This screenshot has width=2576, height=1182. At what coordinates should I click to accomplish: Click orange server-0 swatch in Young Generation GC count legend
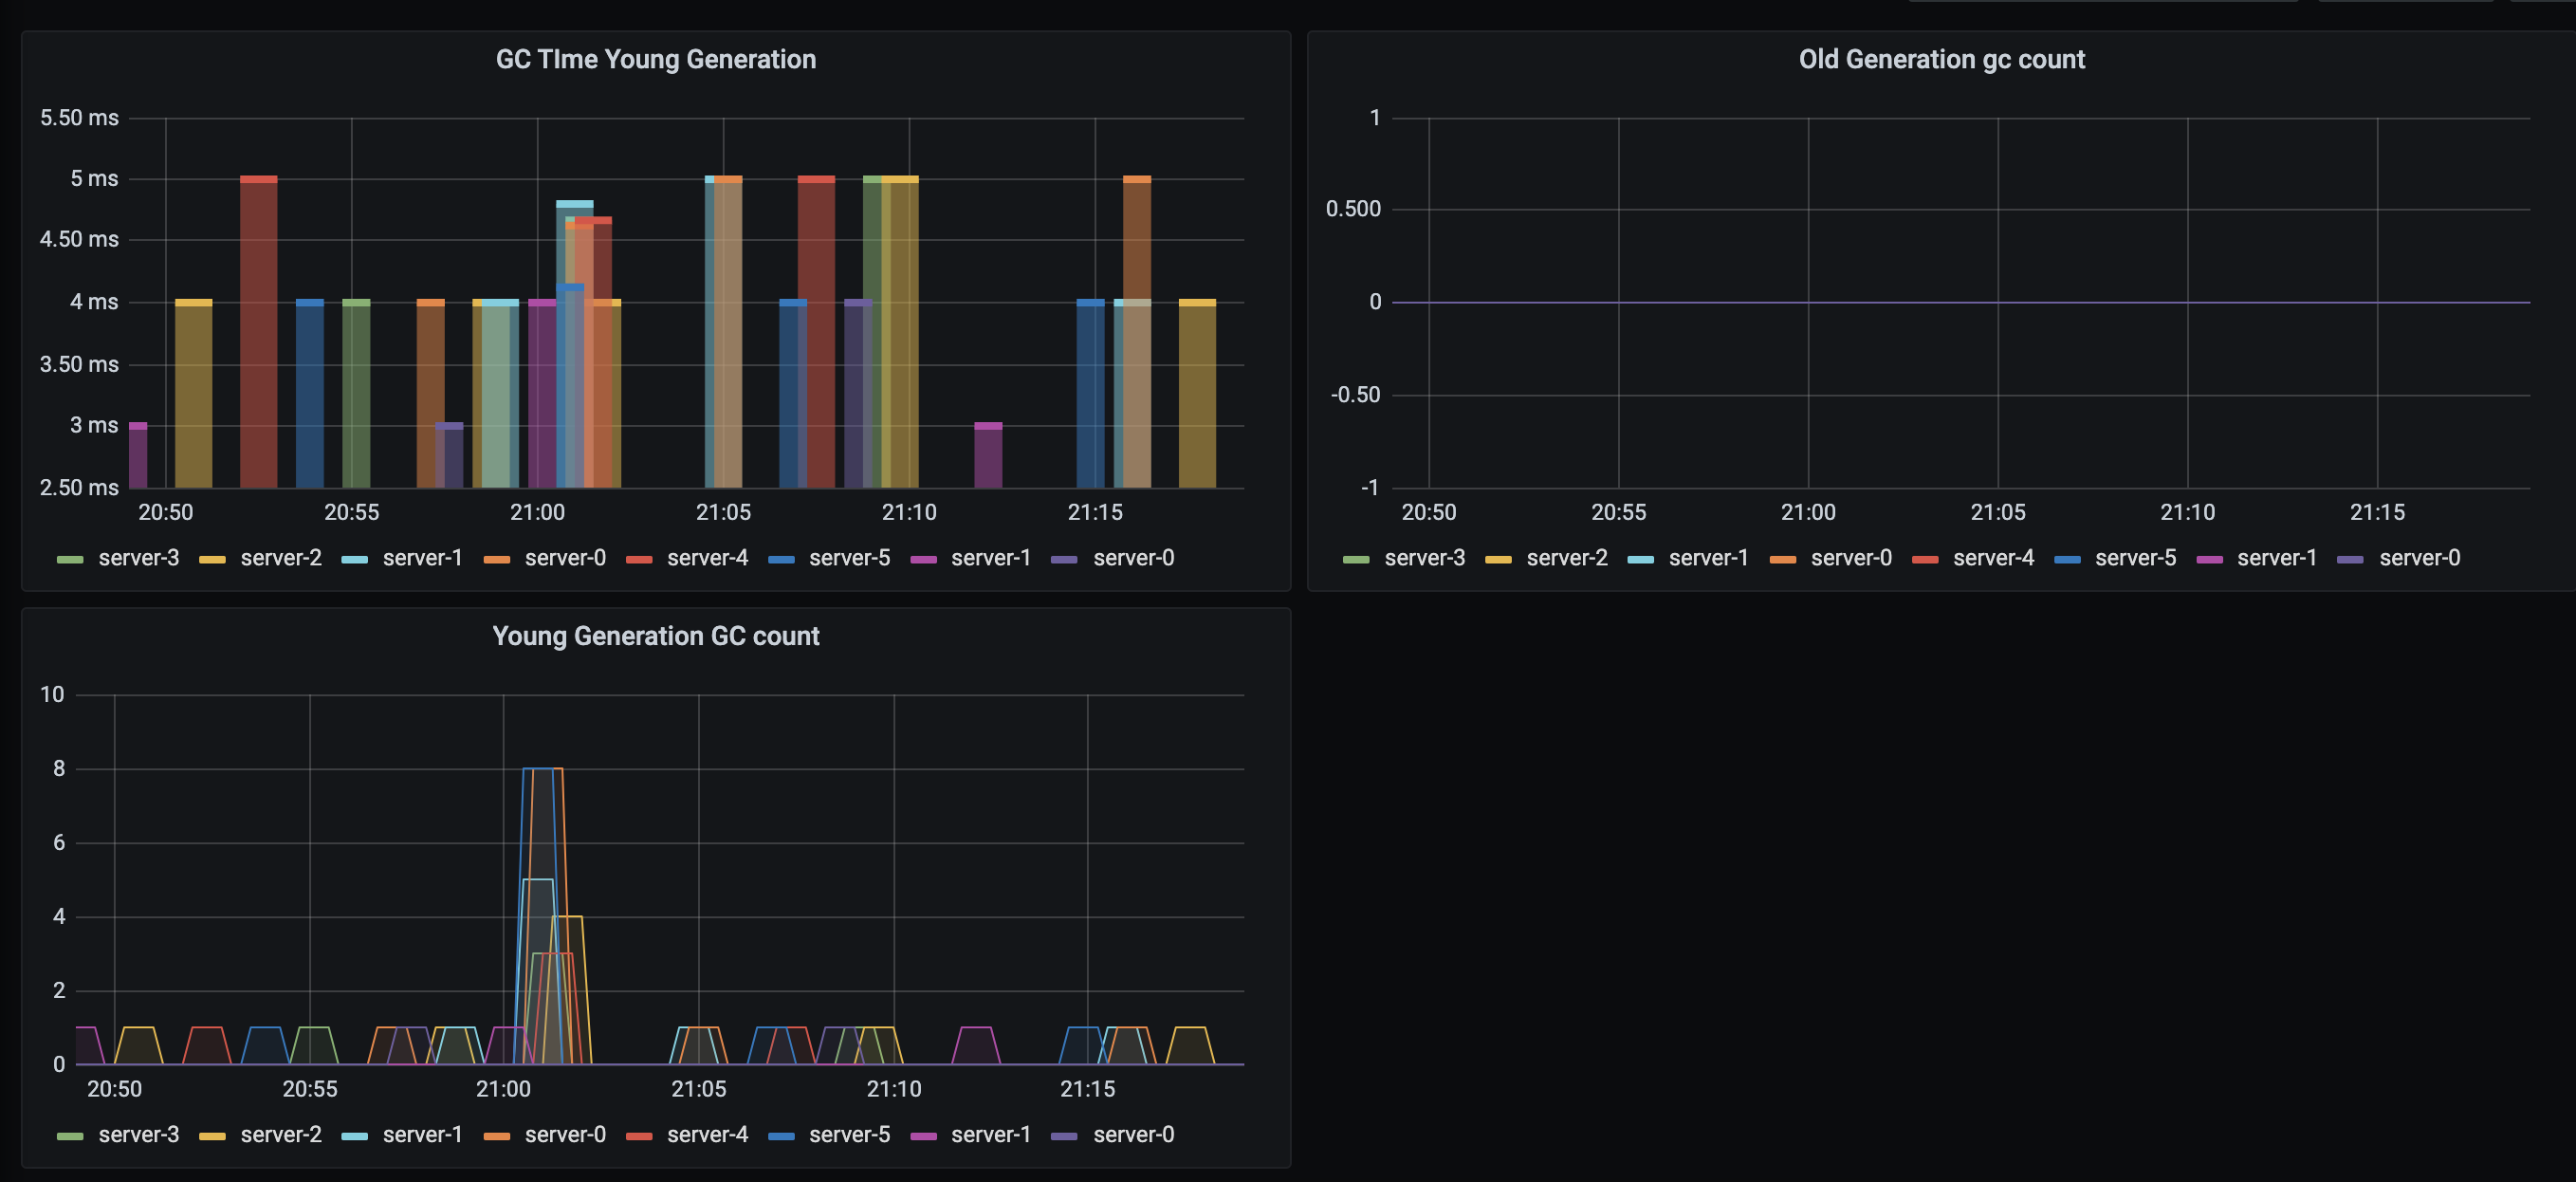(497, 1137)
